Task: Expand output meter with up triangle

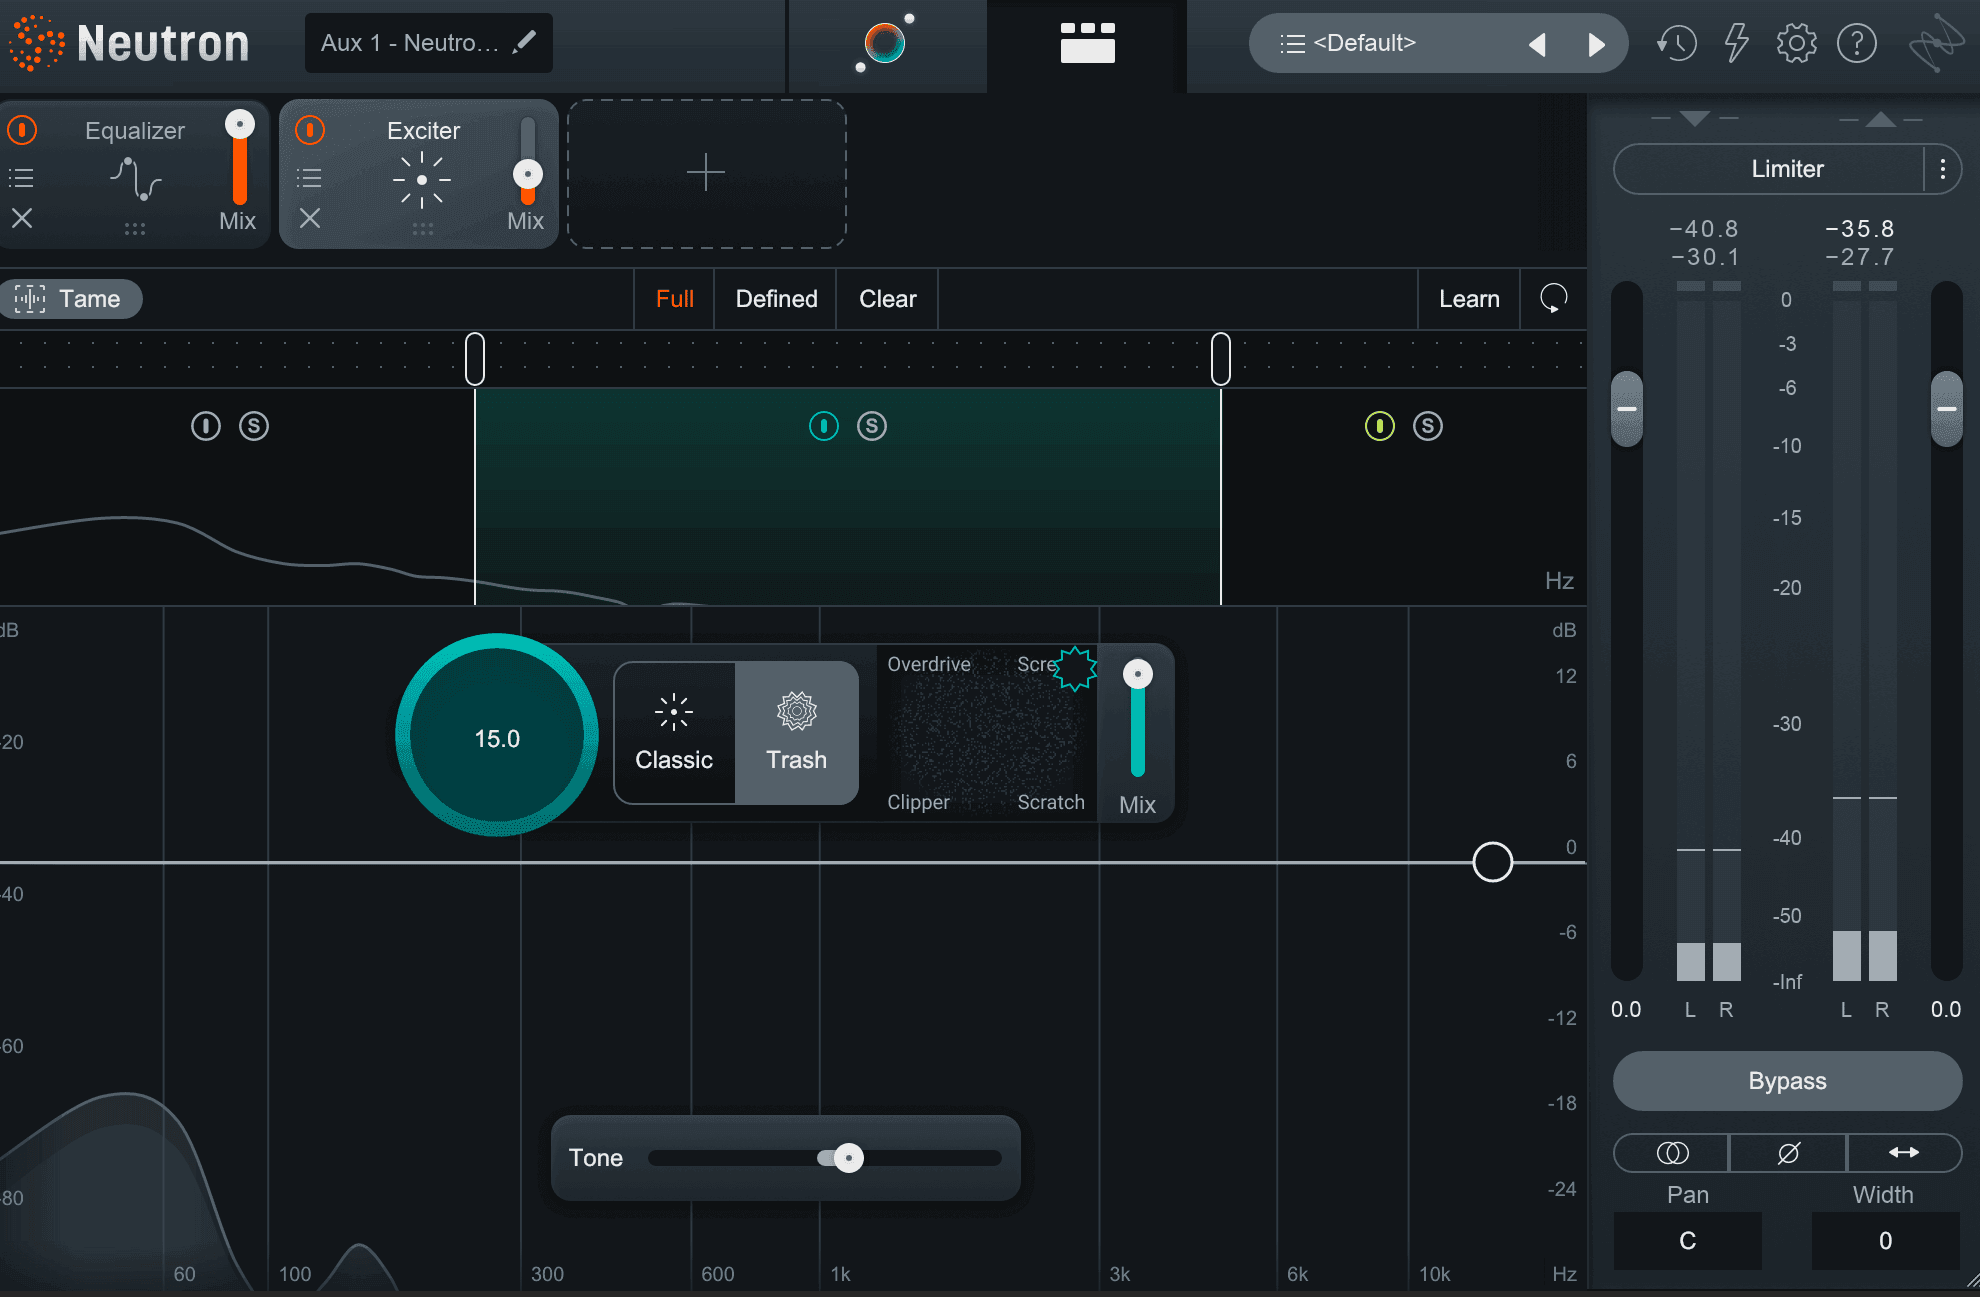Action: [x=1881, y=119]
